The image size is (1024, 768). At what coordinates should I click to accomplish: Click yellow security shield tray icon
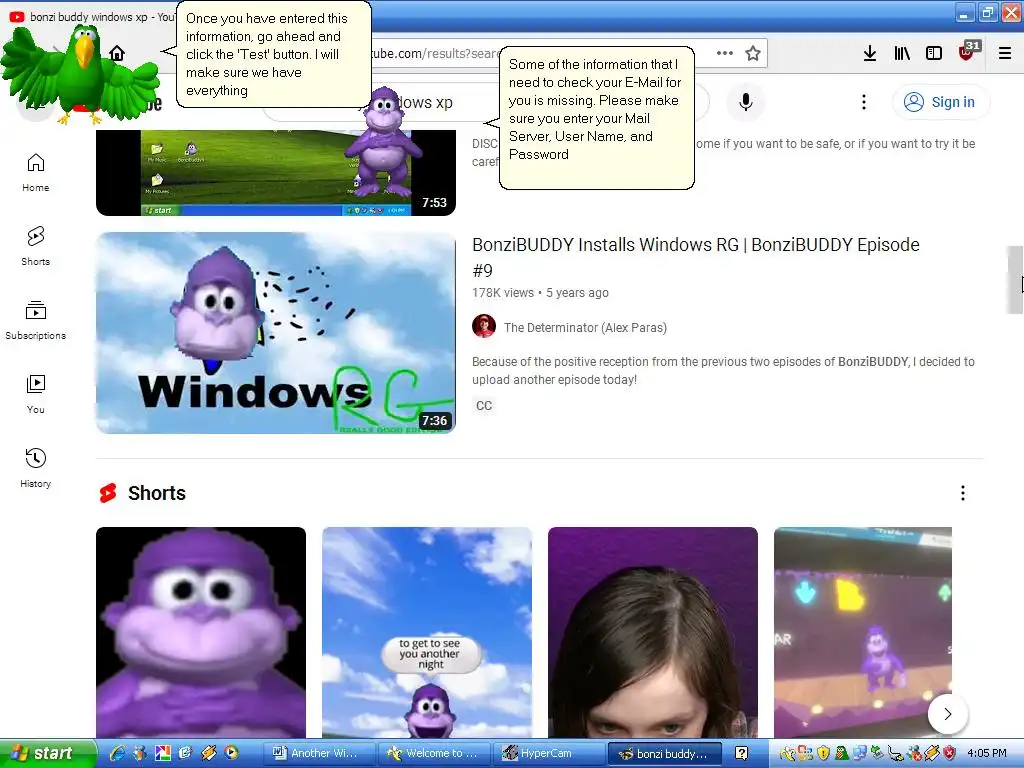tap(824, 753)
